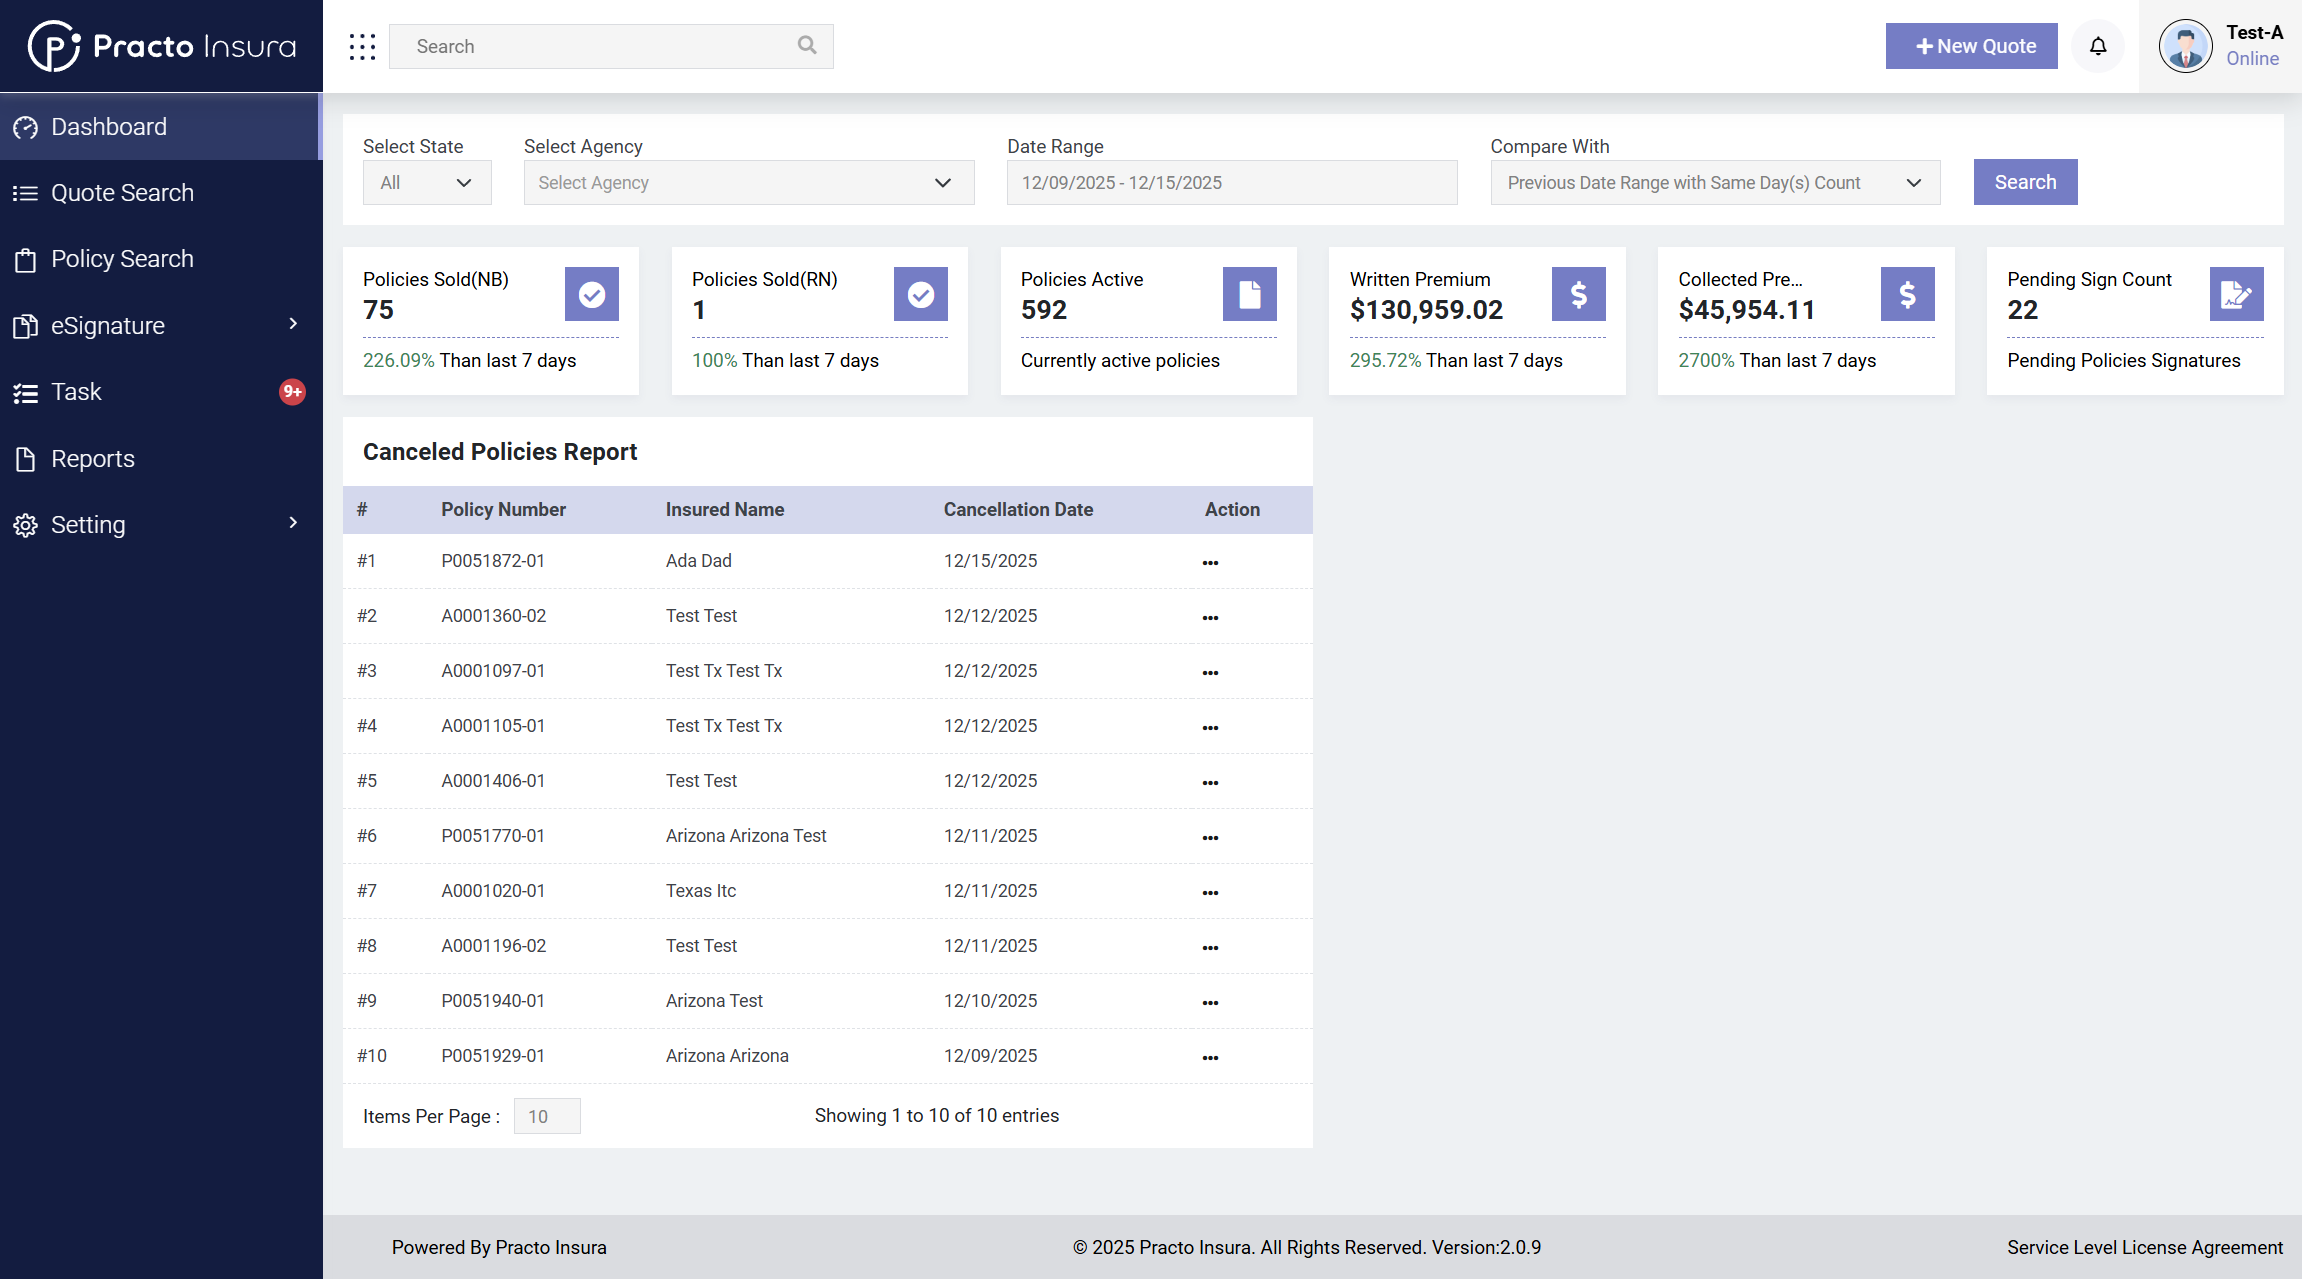
Task: Open the notification bell
Action: point(2097,46)
